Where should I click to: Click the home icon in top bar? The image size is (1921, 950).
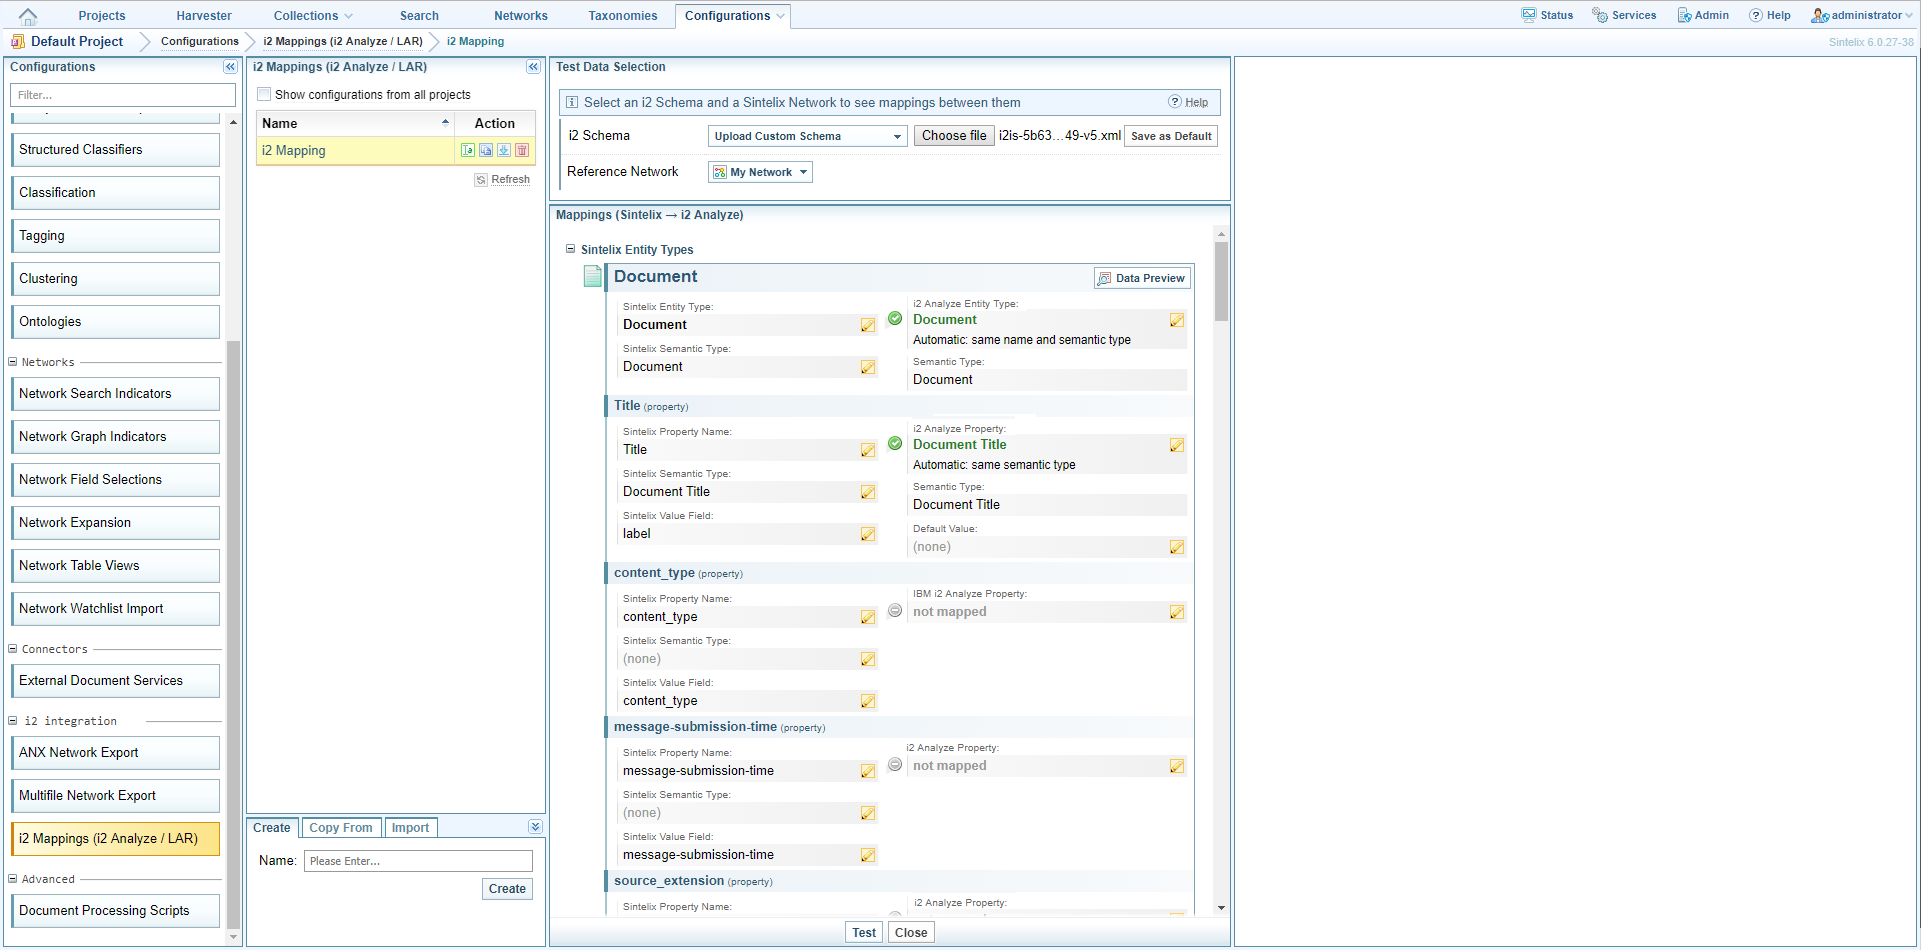tap(28, 16)
